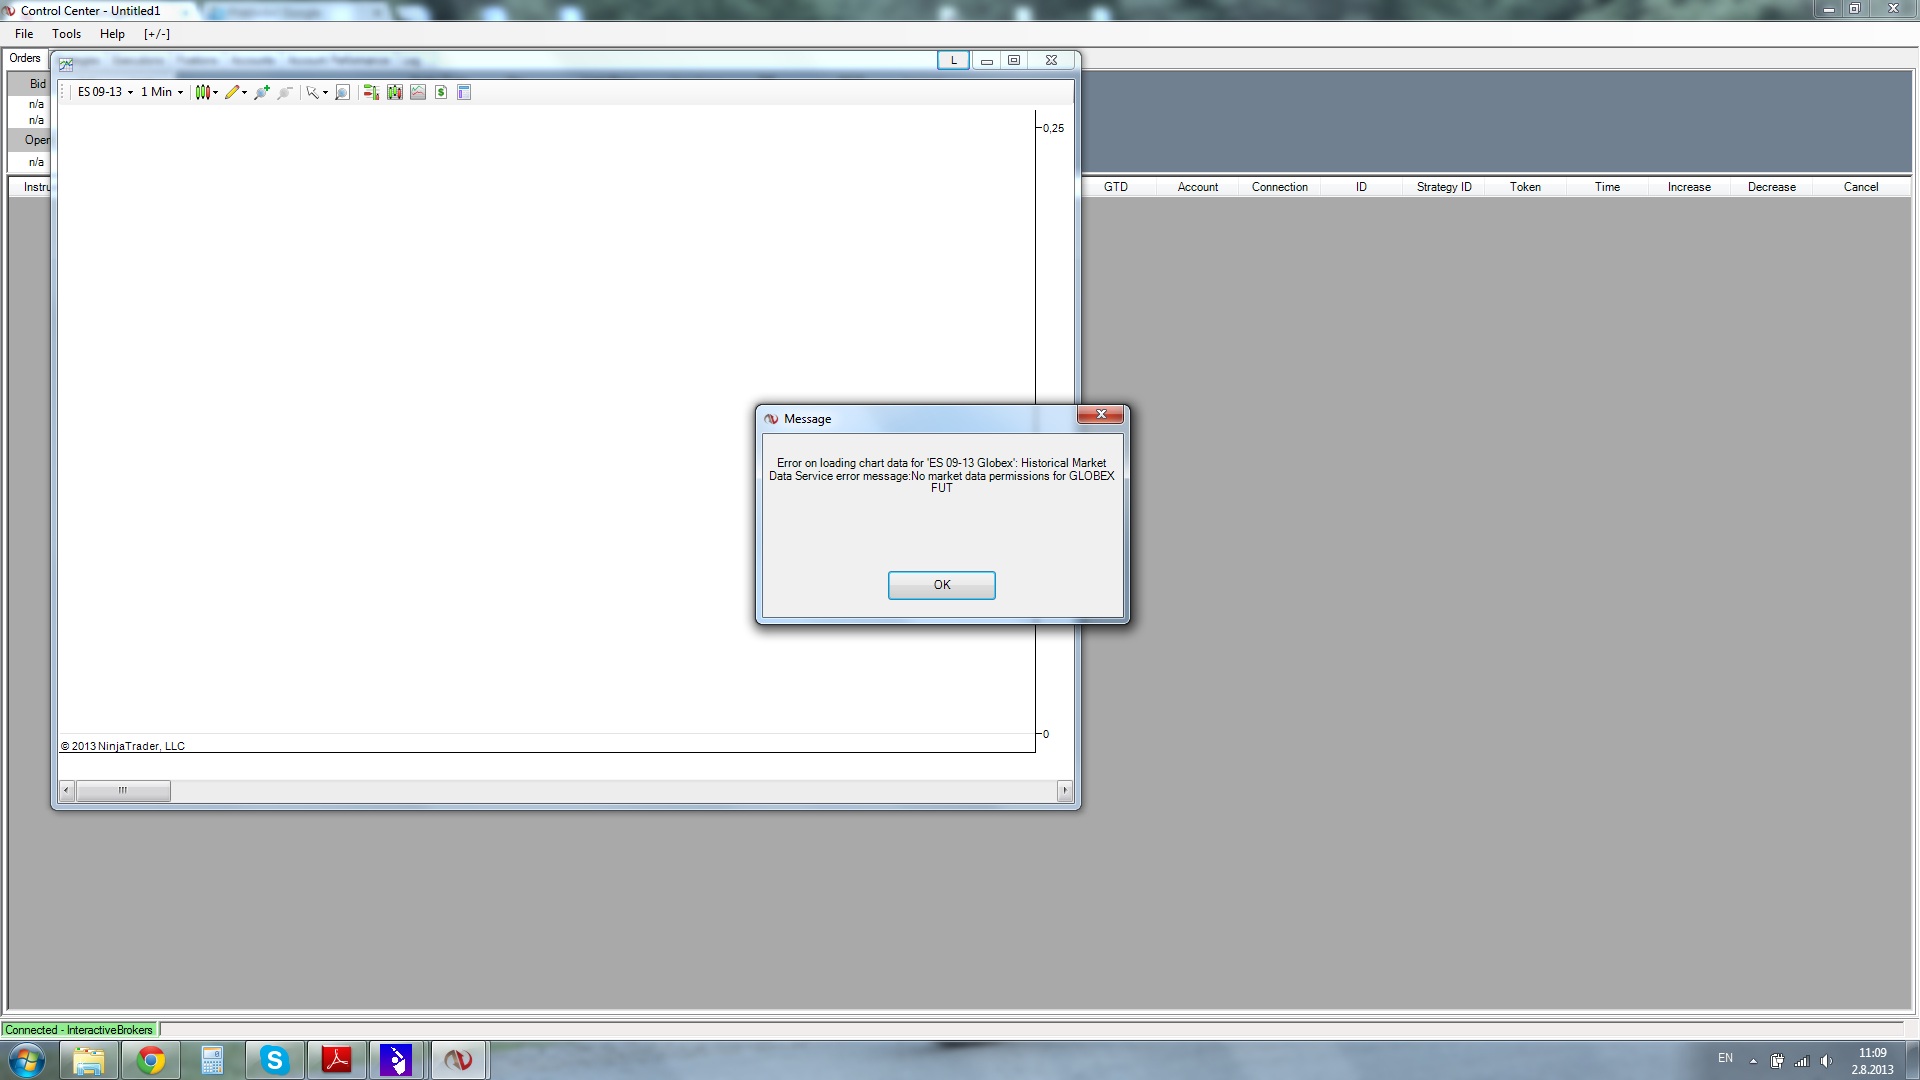Toggle the chart trader icon
This screenshot has height=1080, width=1920.
[371, 92]
